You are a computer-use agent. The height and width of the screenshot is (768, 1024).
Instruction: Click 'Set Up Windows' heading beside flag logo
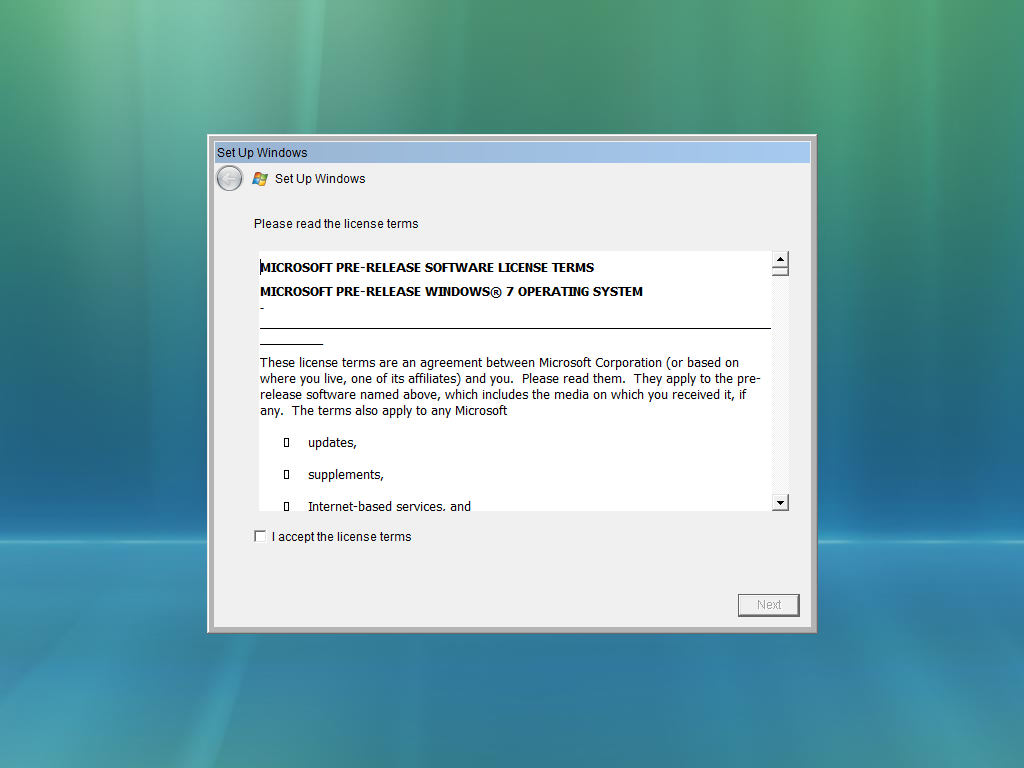click(320, 179)
